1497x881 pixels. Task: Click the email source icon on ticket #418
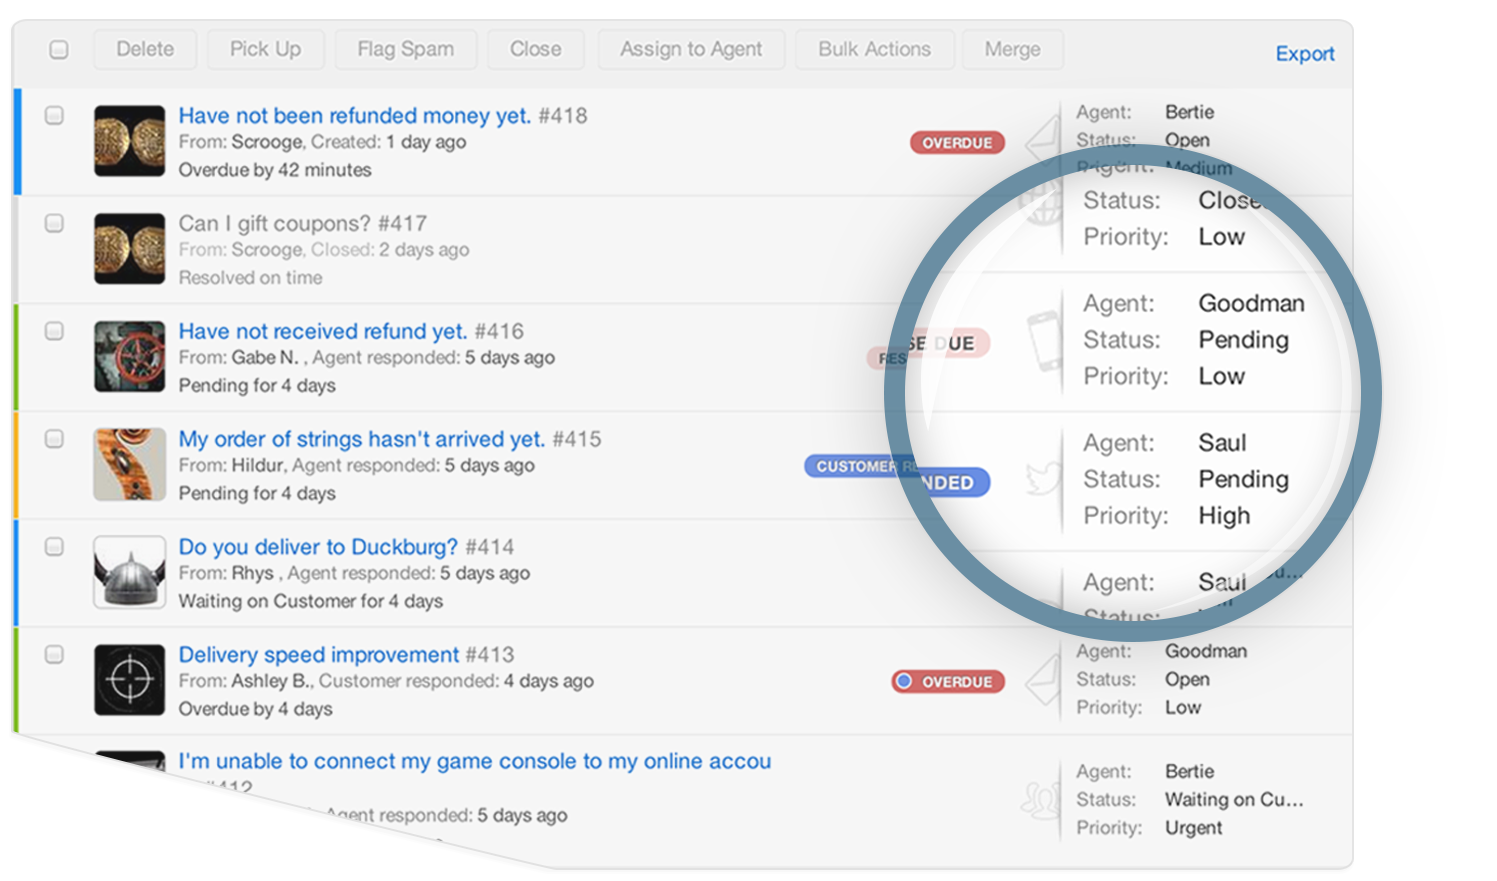pyautogui.click(x=1043, y=138)
